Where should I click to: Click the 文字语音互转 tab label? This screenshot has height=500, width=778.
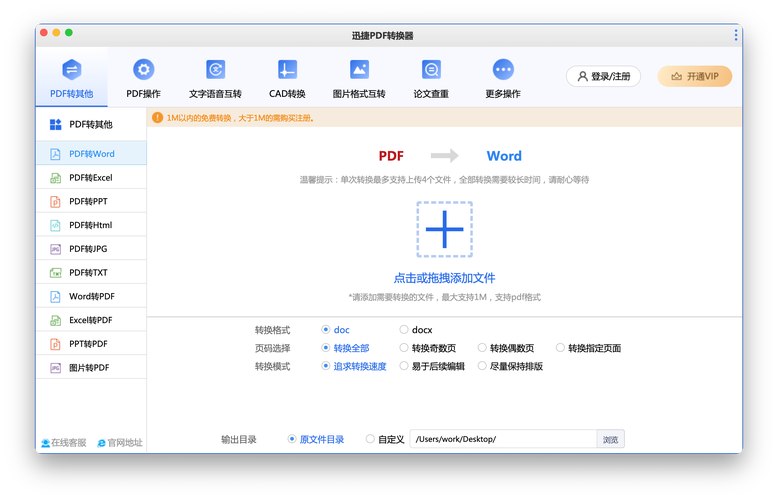pos(215,94)
